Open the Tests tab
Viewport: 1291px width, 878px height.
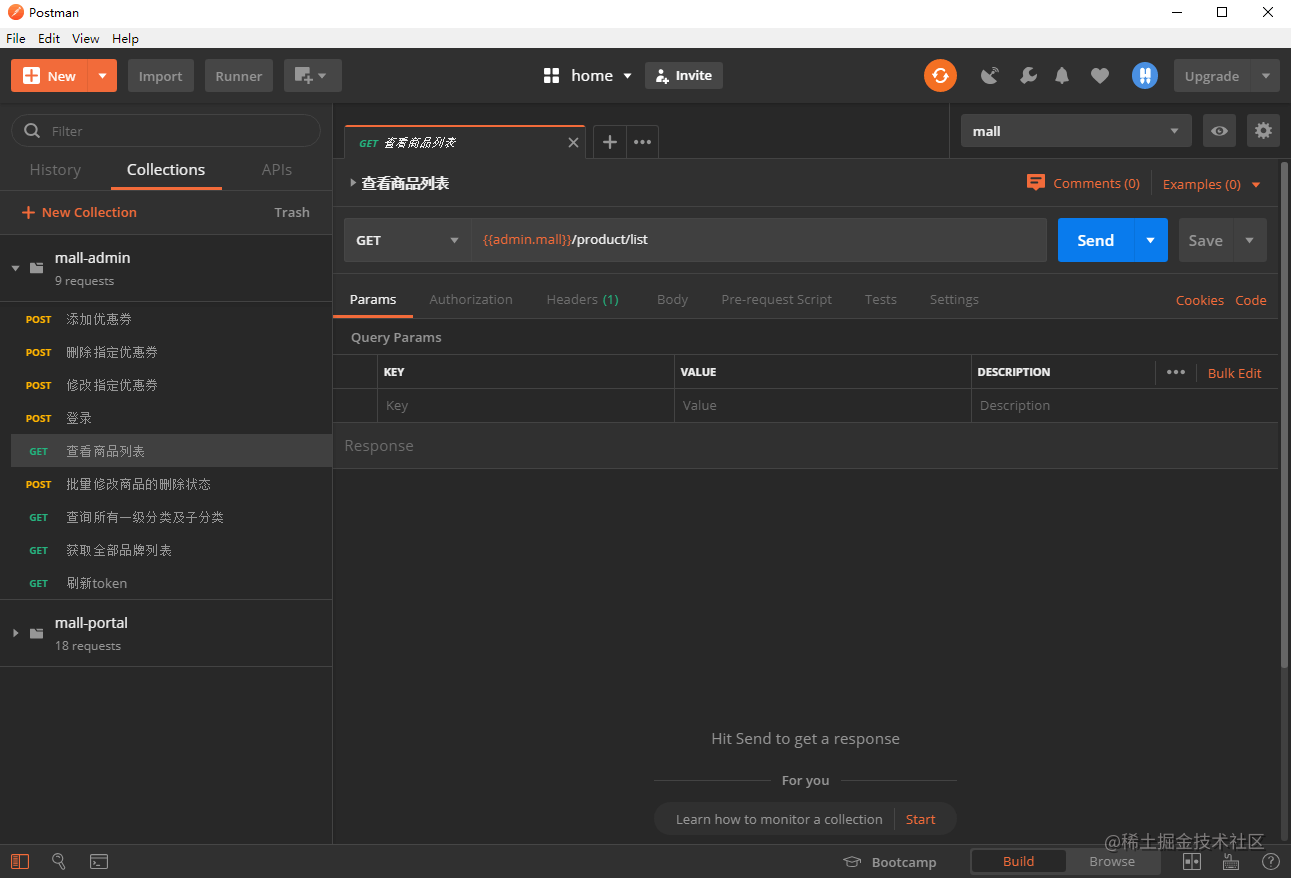tap(881, 300)
